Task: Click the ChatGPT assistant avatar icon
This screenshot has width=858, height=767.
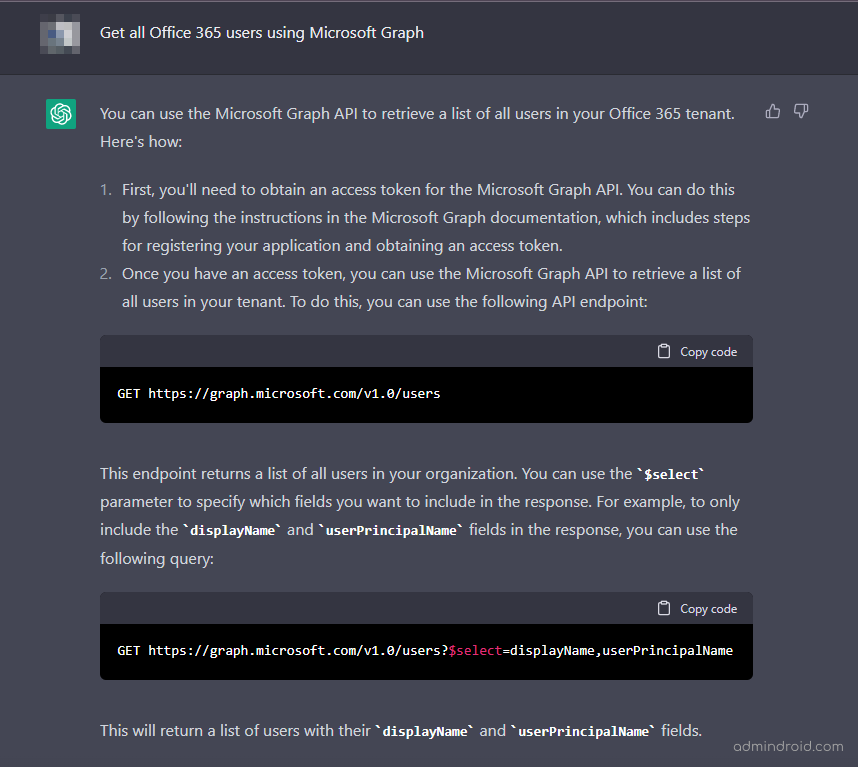Action: [x=60, y=114]
